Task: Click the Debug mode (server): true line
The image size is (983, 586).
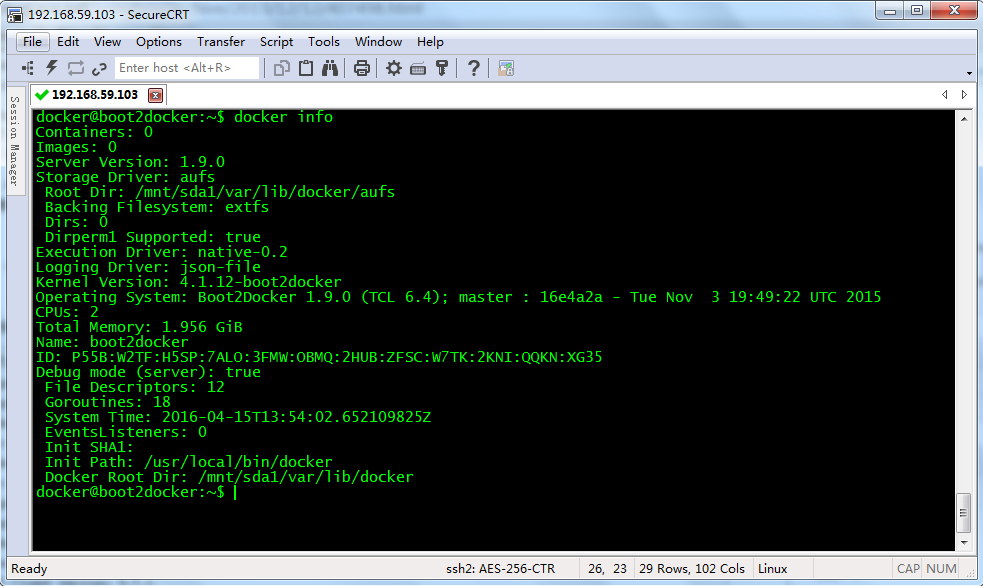Action: (x=148, y=372)
